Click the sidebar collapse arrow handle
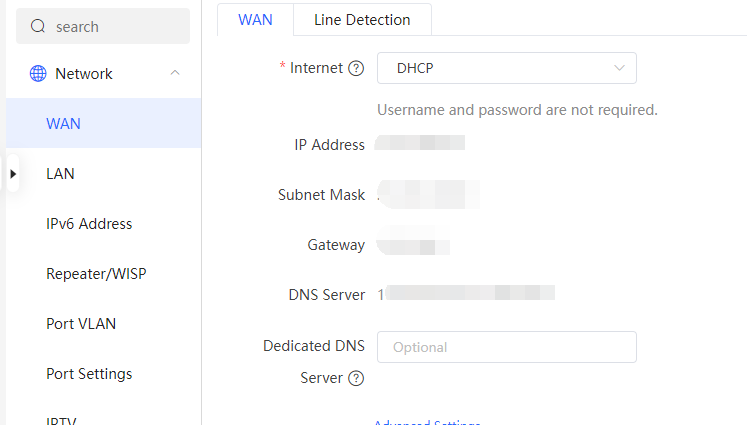Screen dimensions: 747x425 (13, 174)
